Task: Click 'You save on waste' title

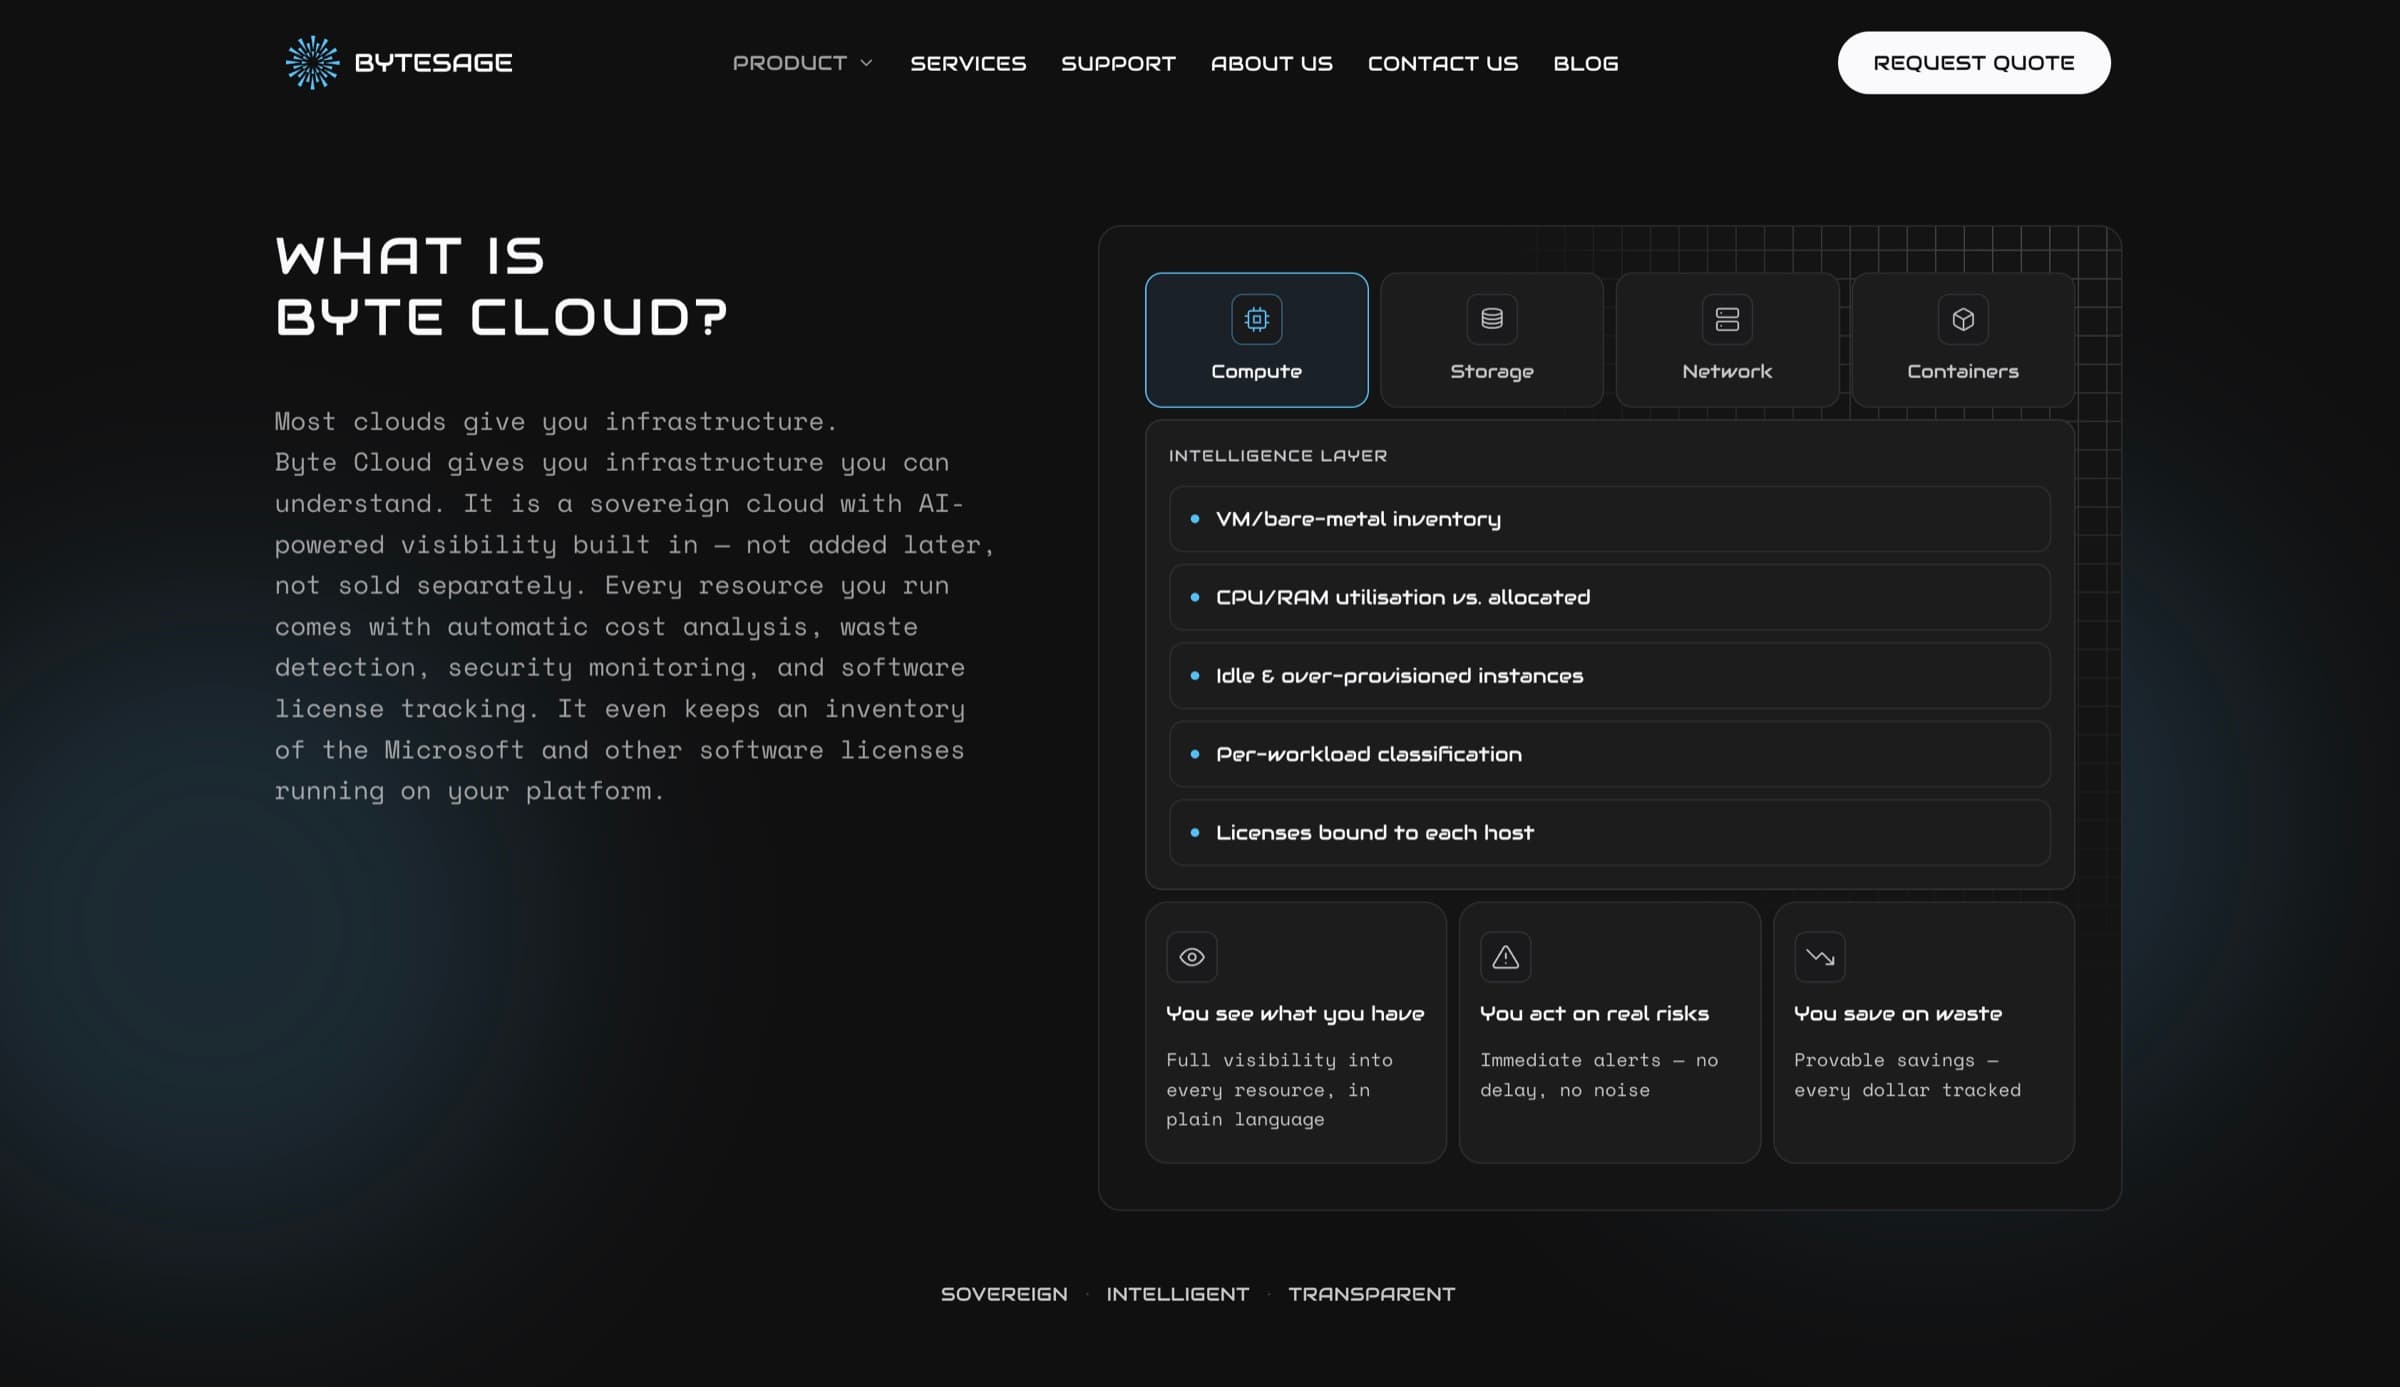Action: tap(1897, 1014)
